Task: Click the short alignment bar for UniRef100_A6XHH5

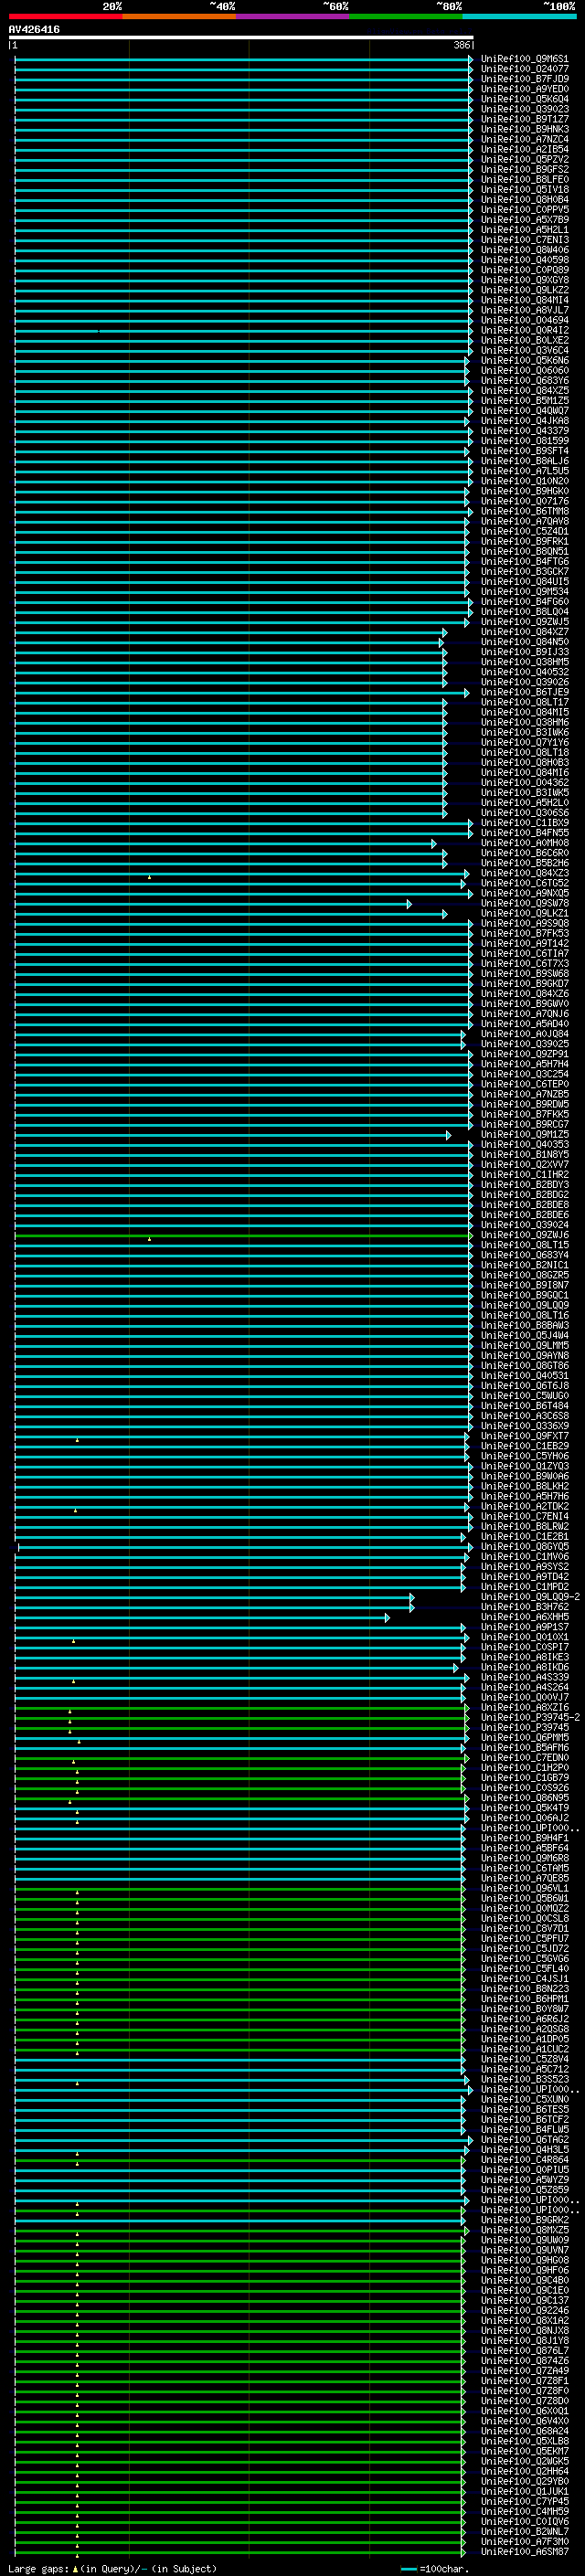Action: coord(202,1618)
